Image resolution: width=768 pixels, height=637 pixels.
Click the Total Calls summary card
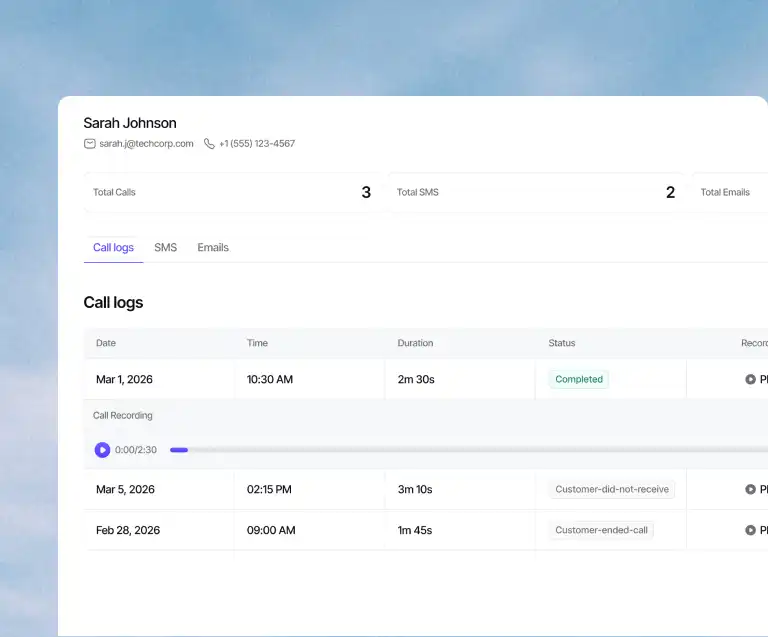click(x=233, y=192)
